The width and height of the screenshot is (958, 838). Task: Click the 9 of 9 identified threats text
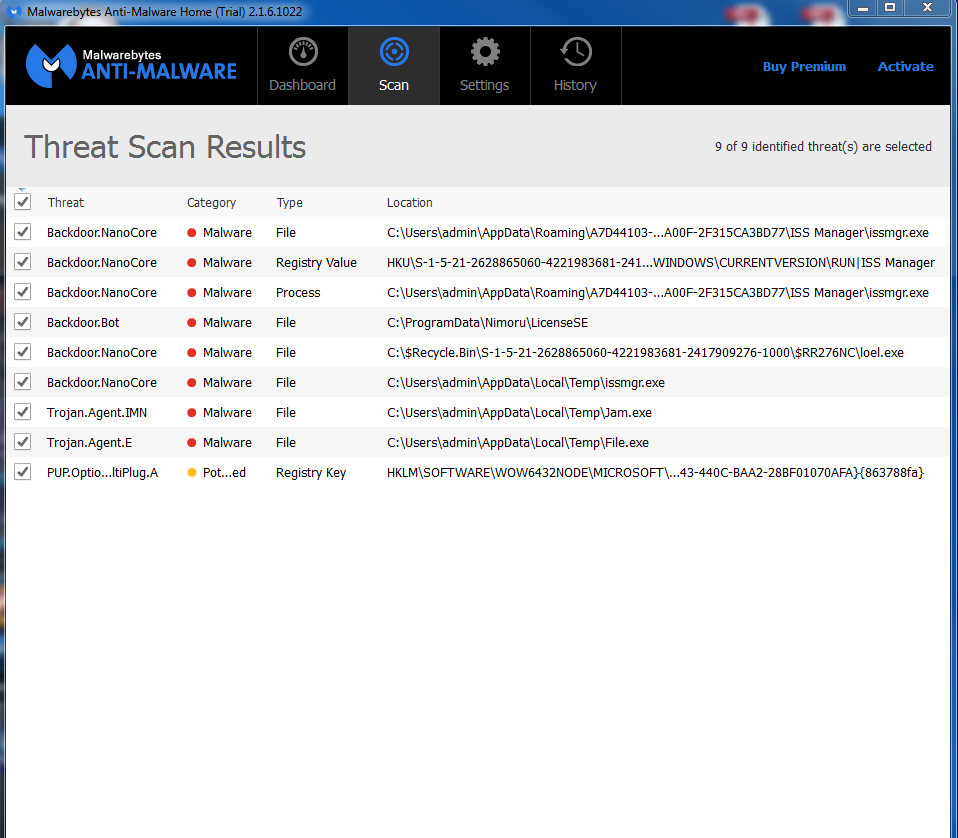coord(824,147)
